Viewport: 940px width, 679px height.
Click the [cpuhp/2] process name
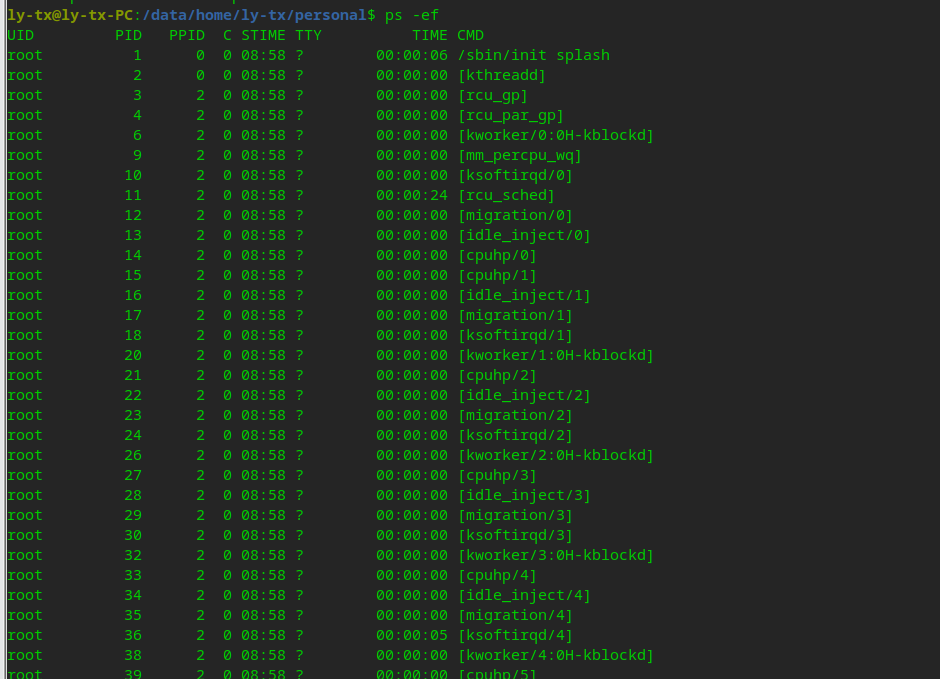498,375
